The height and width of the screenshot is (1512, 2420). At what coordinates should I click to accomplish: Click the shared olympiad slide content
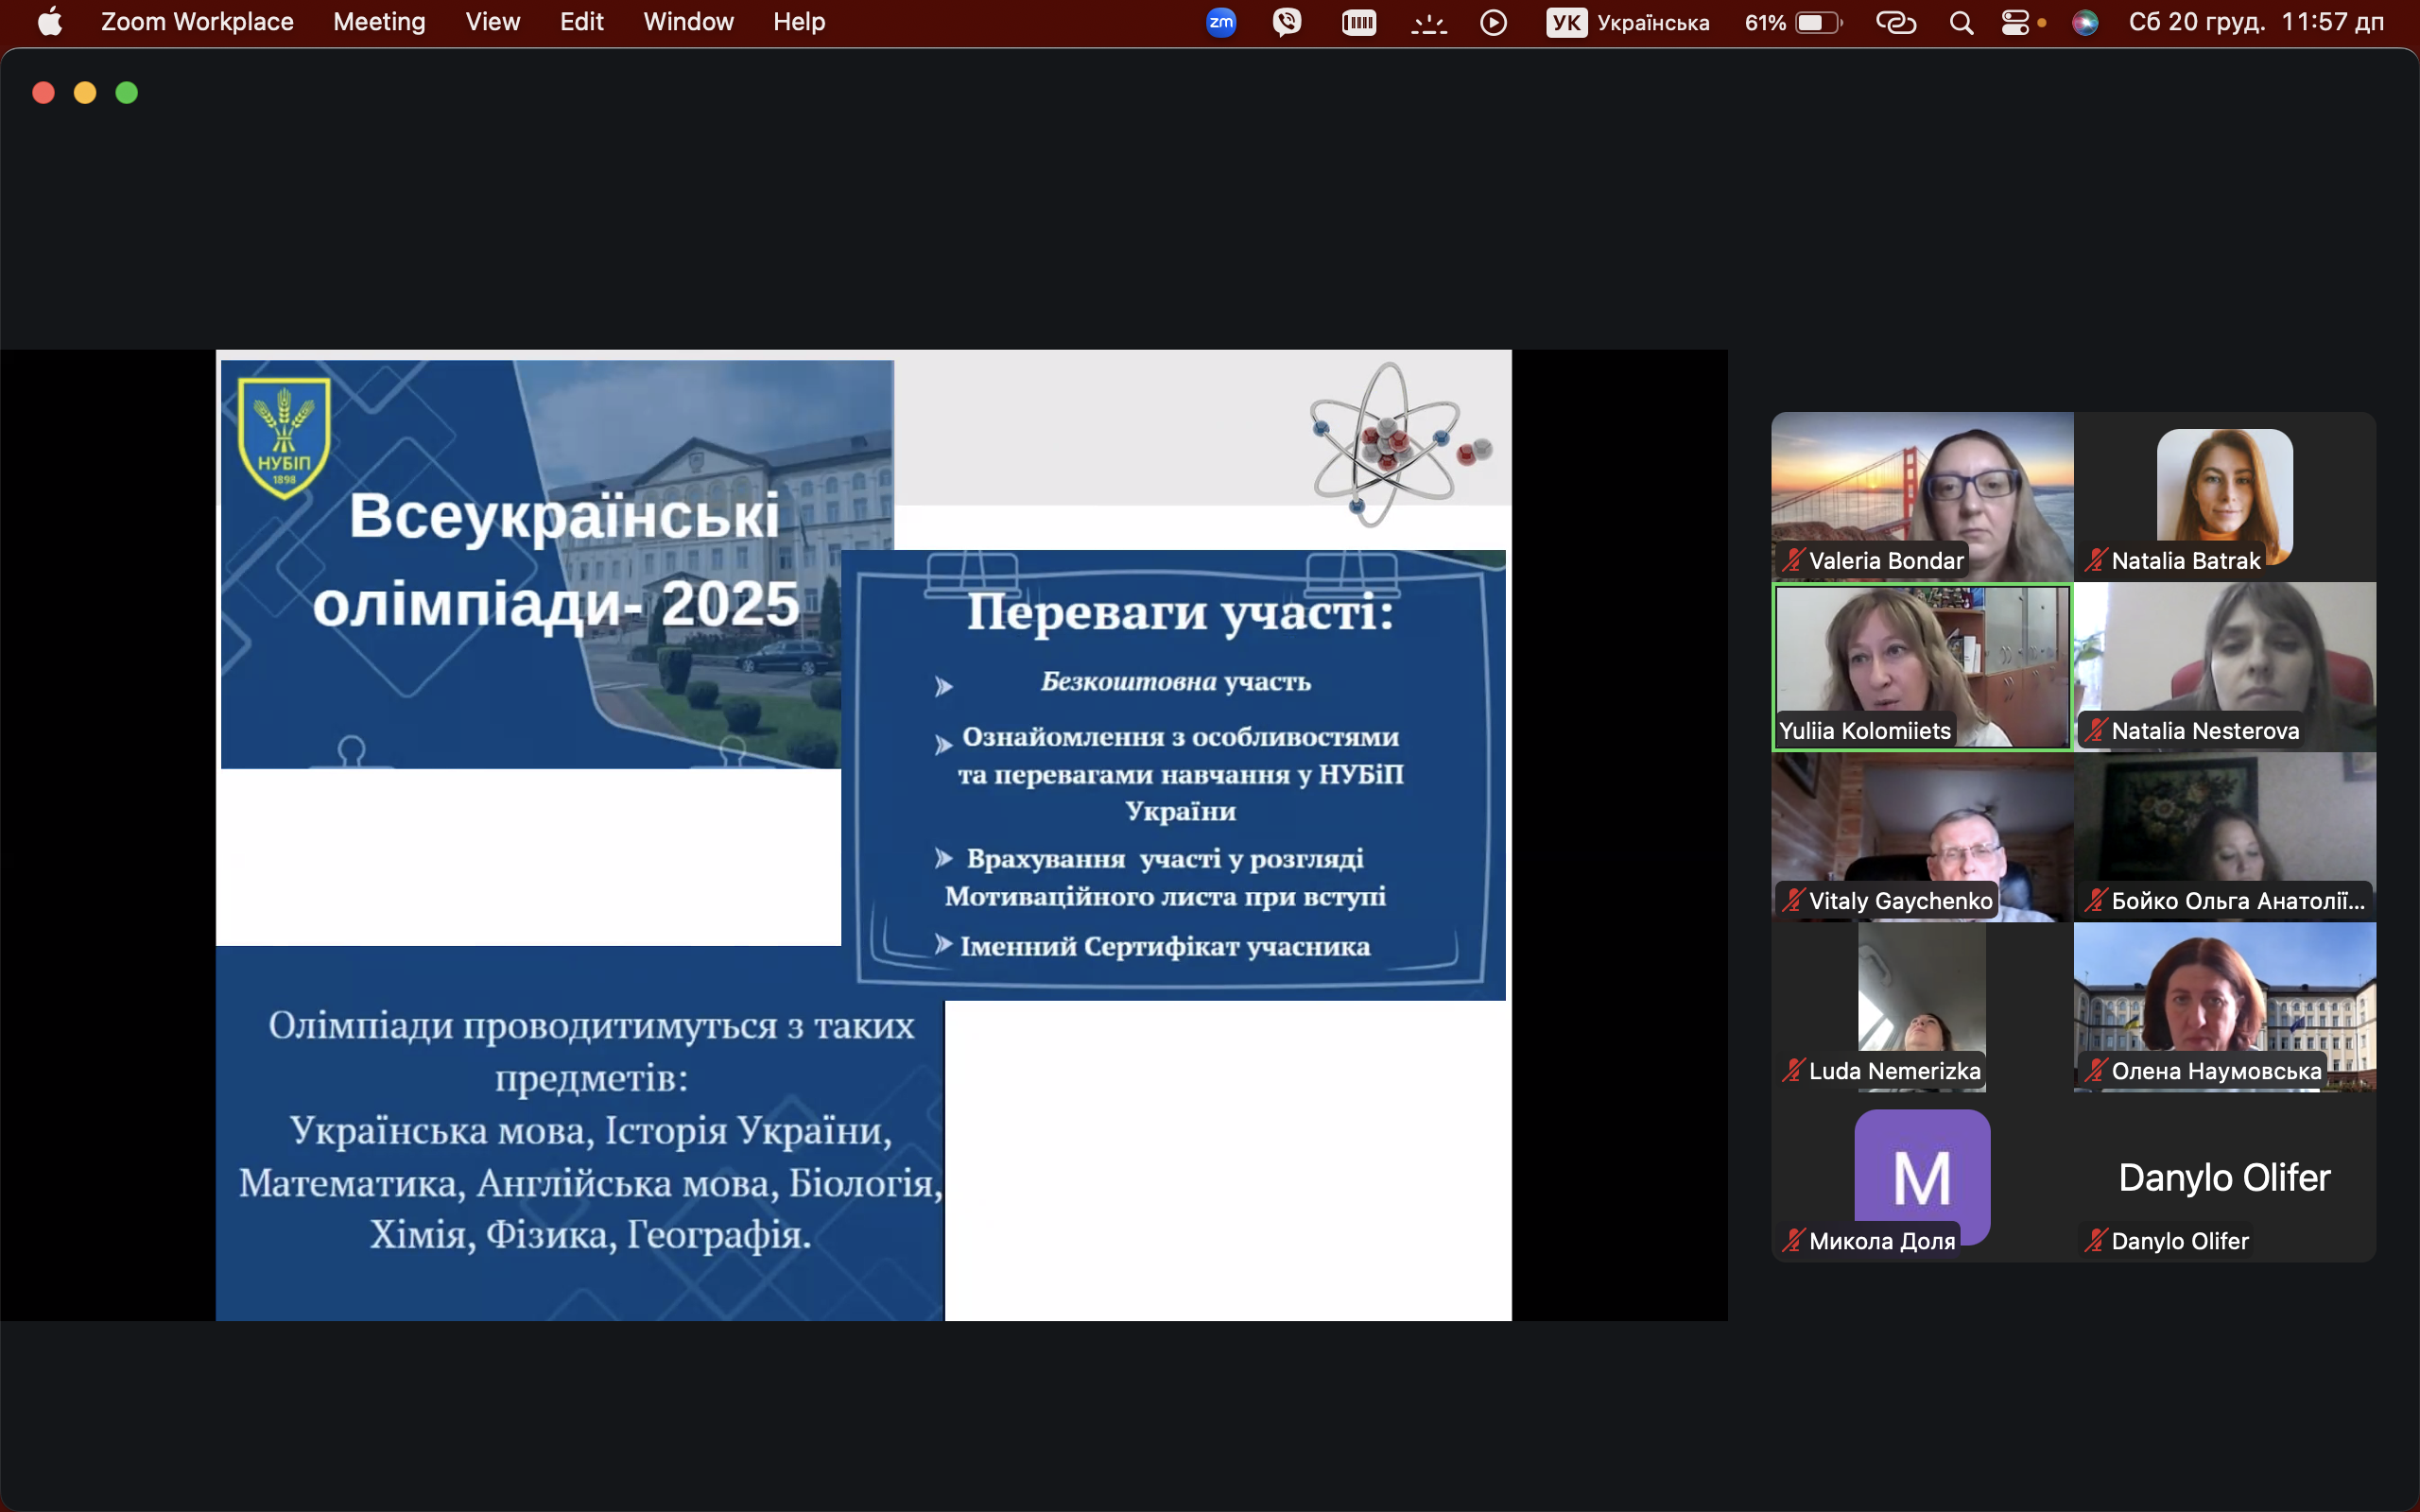click(863, 835)
